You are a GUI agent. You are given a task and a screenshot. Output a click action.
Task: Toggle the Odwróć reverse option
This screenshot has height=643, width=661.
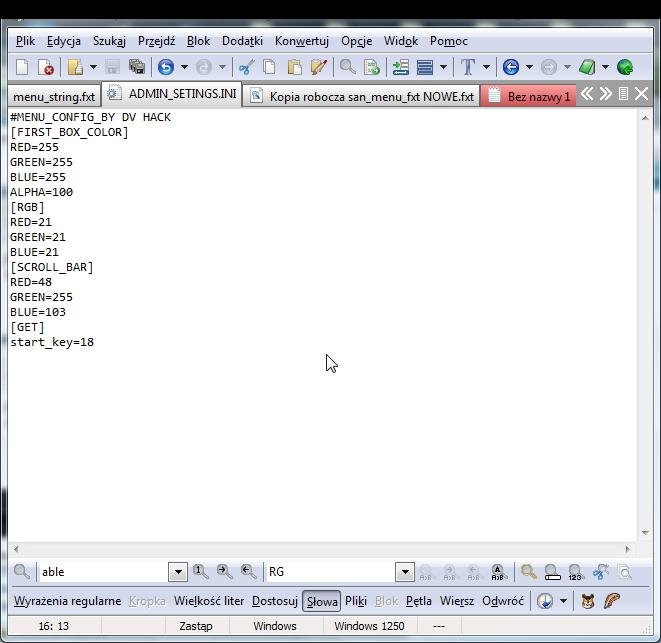[503, 601]
